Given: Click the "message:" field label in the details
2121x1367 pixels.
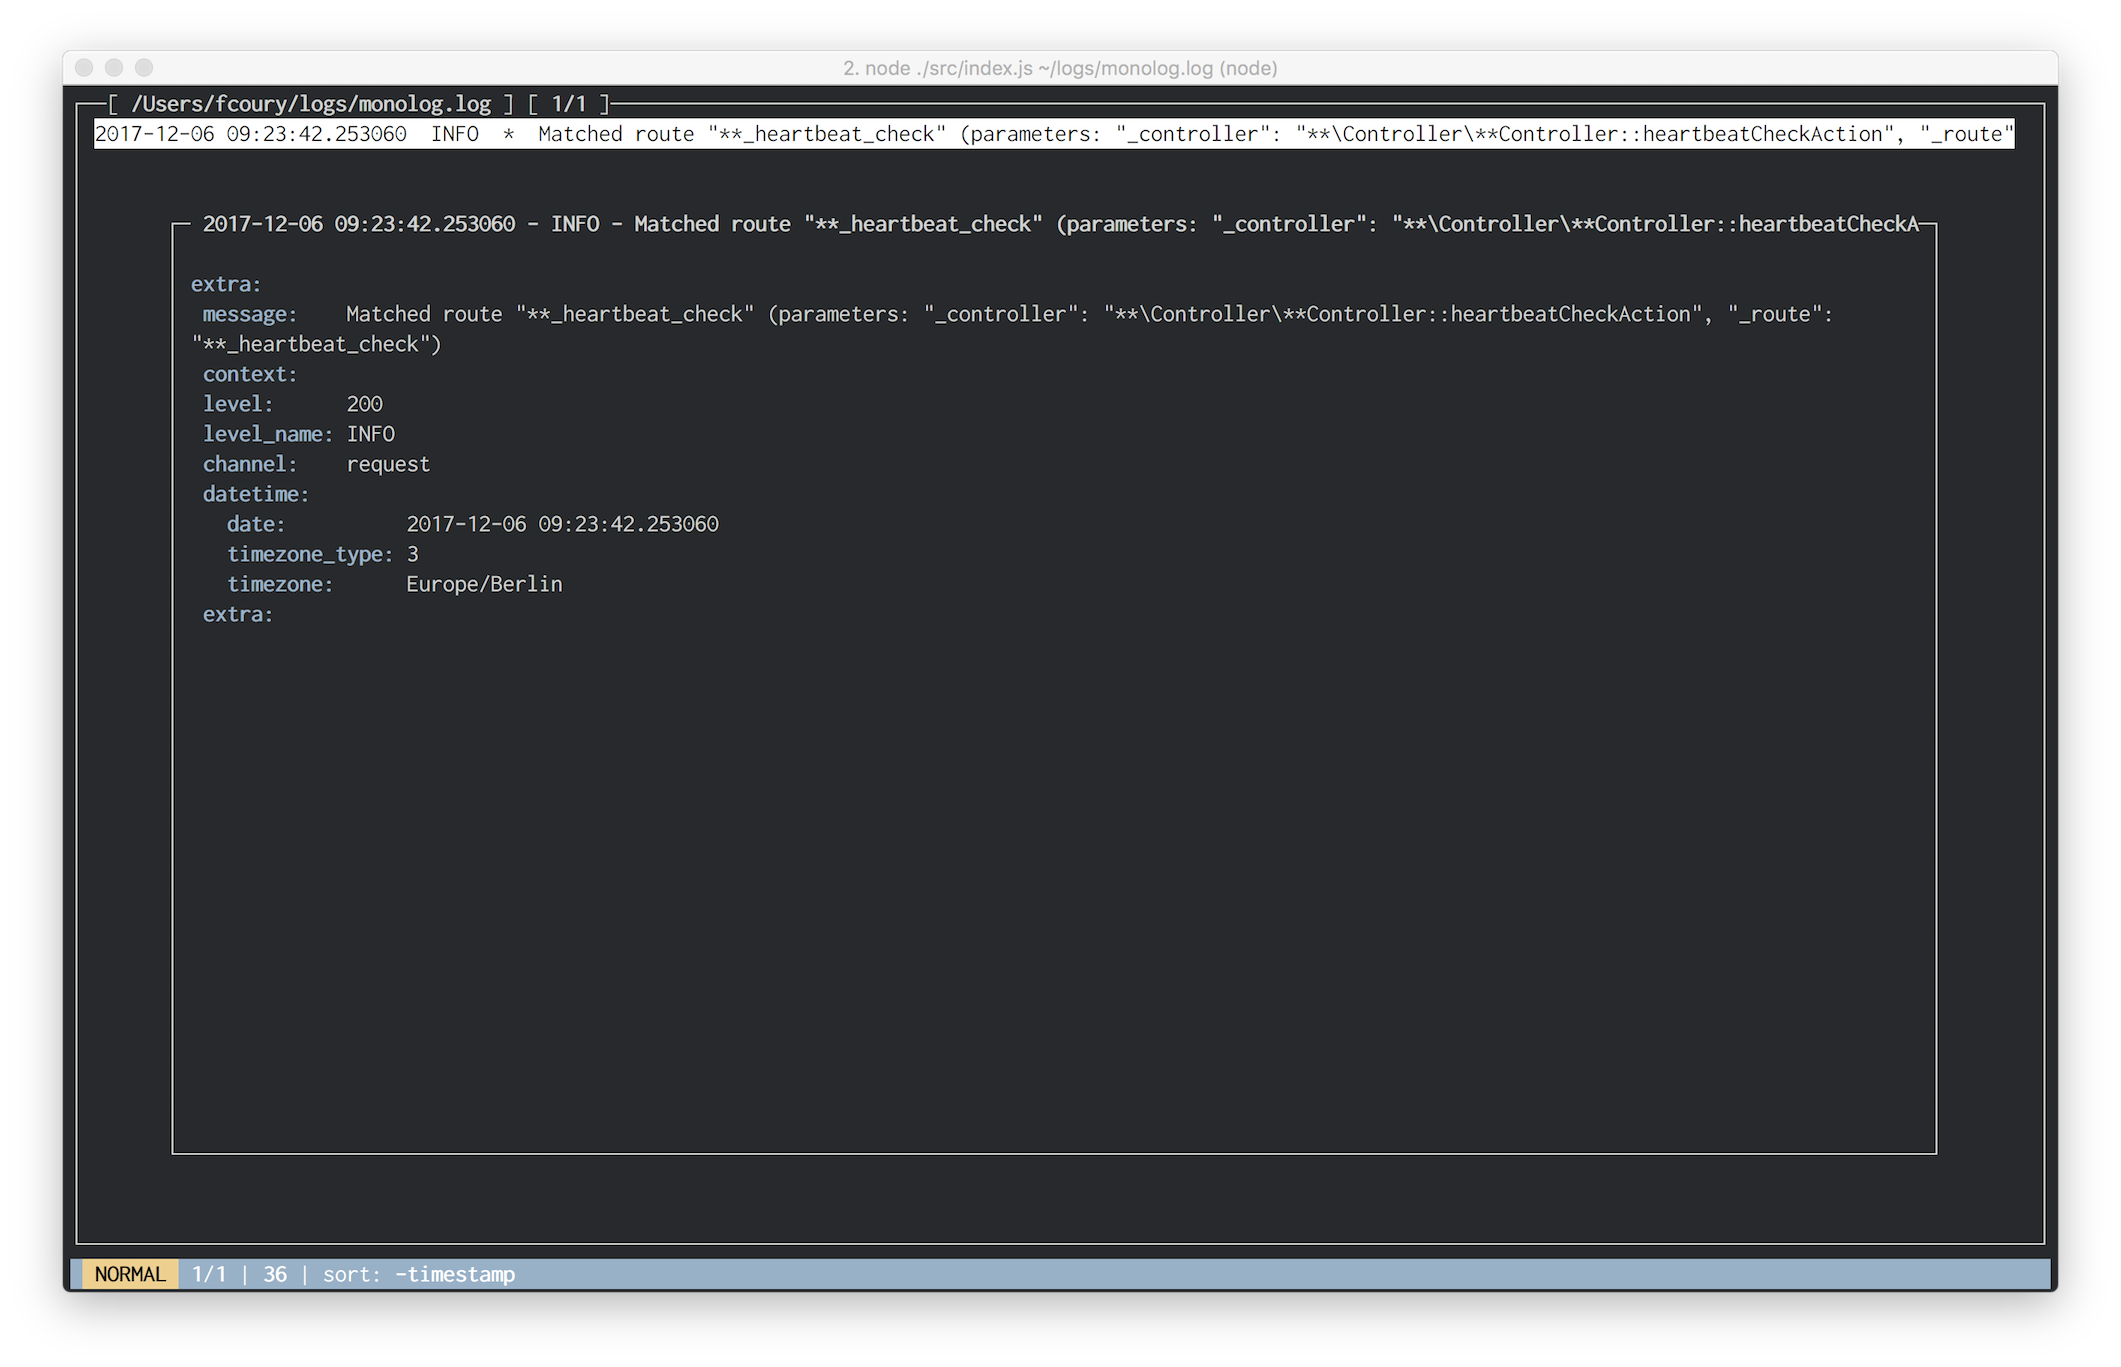Looking at the screenshot, I should [250, 314].
